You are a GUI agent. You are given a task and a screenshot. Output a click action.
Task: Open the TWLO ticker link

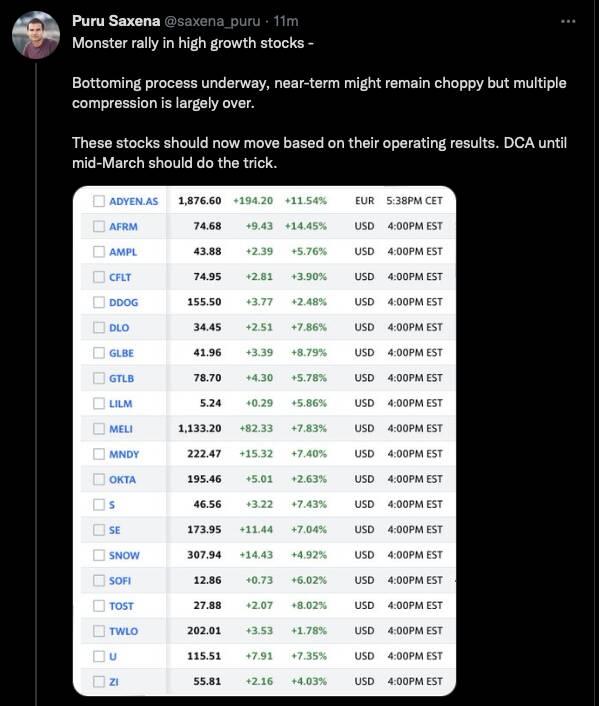123,631
